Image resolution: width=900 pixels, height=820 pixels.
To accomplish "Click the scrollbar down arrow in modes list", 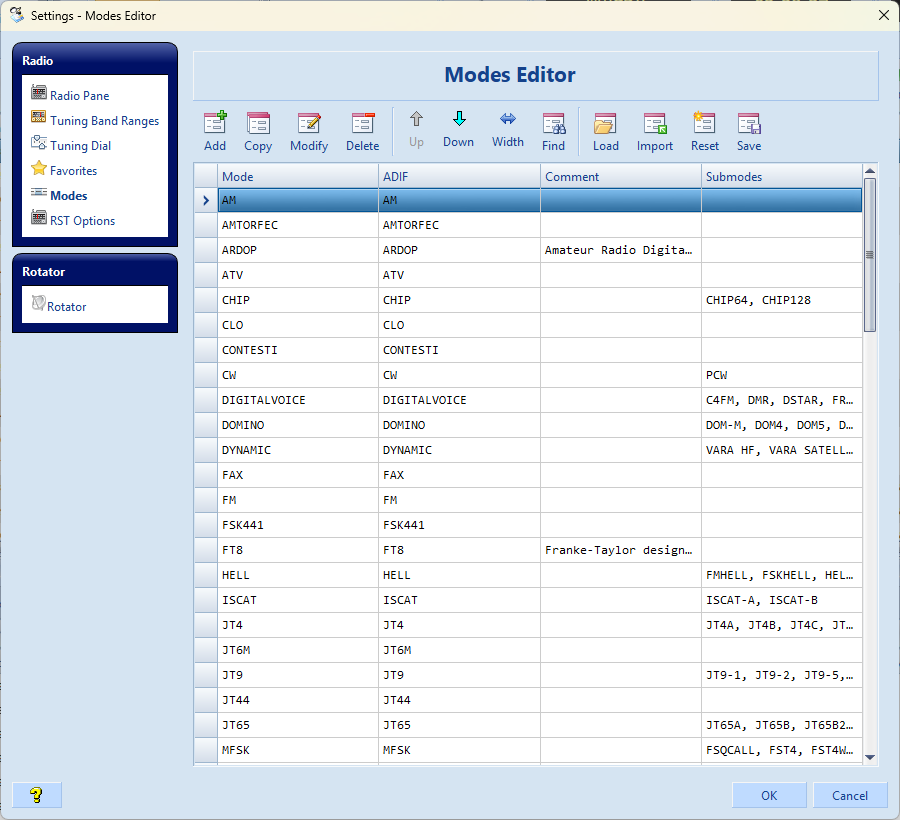I will 869,758.
